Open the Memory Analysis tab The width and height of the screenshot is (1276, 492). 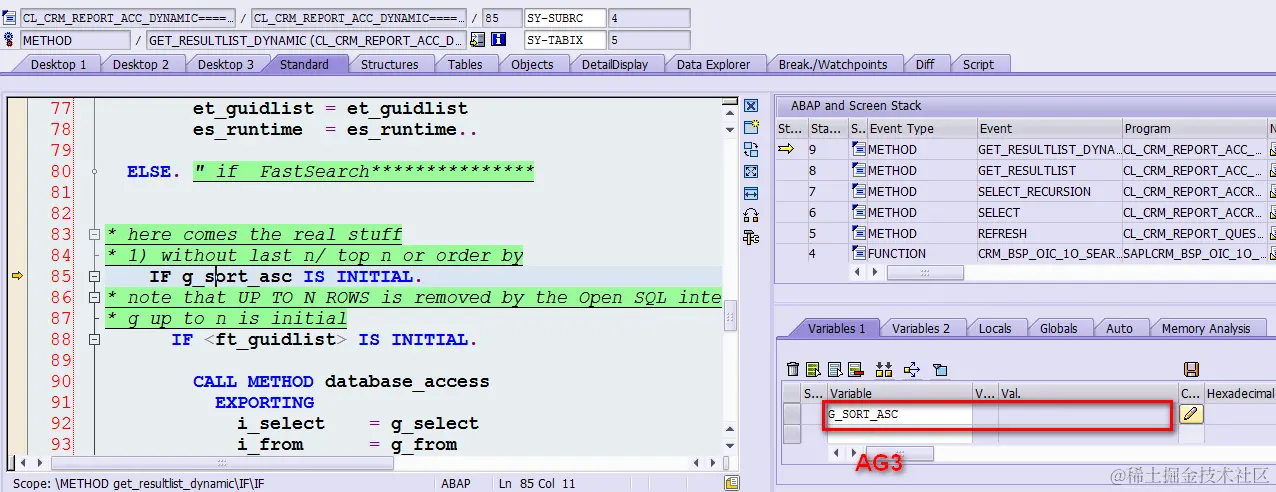click(1205, 328)
